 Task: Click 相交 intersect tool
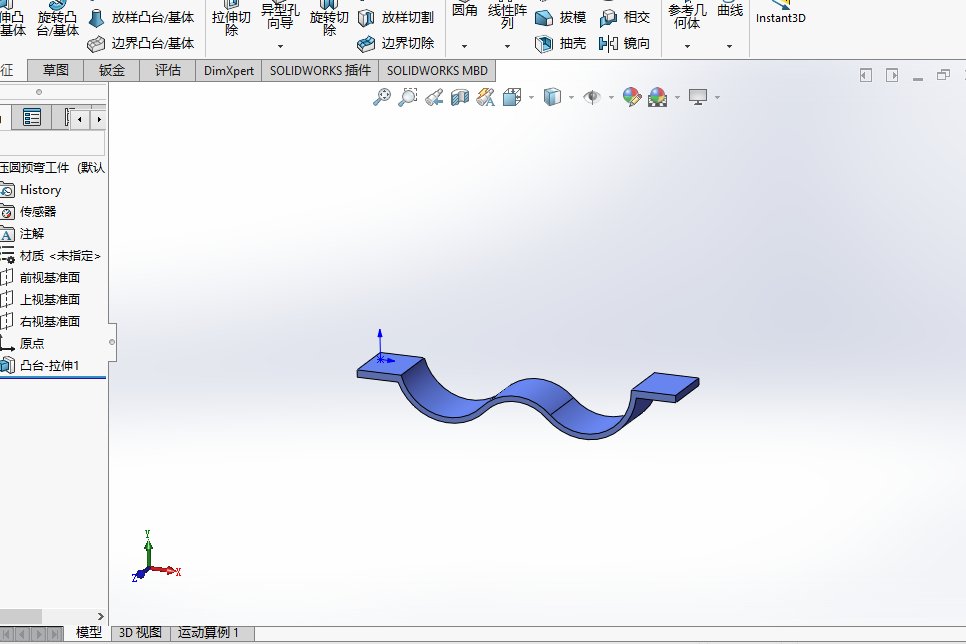point(625,17)
